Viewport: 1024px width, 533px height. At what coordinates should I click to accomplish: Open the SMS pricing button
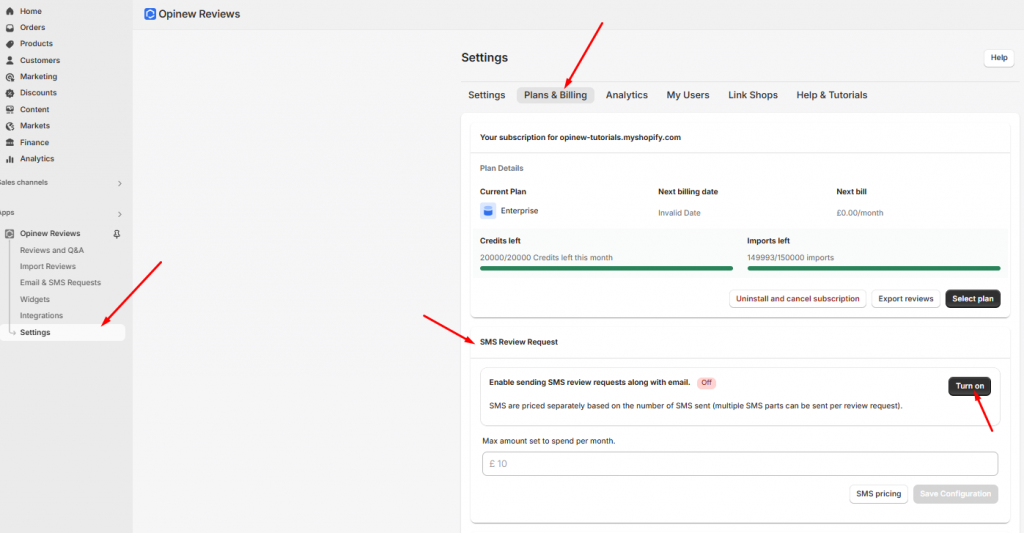click(x=878, y=494)
